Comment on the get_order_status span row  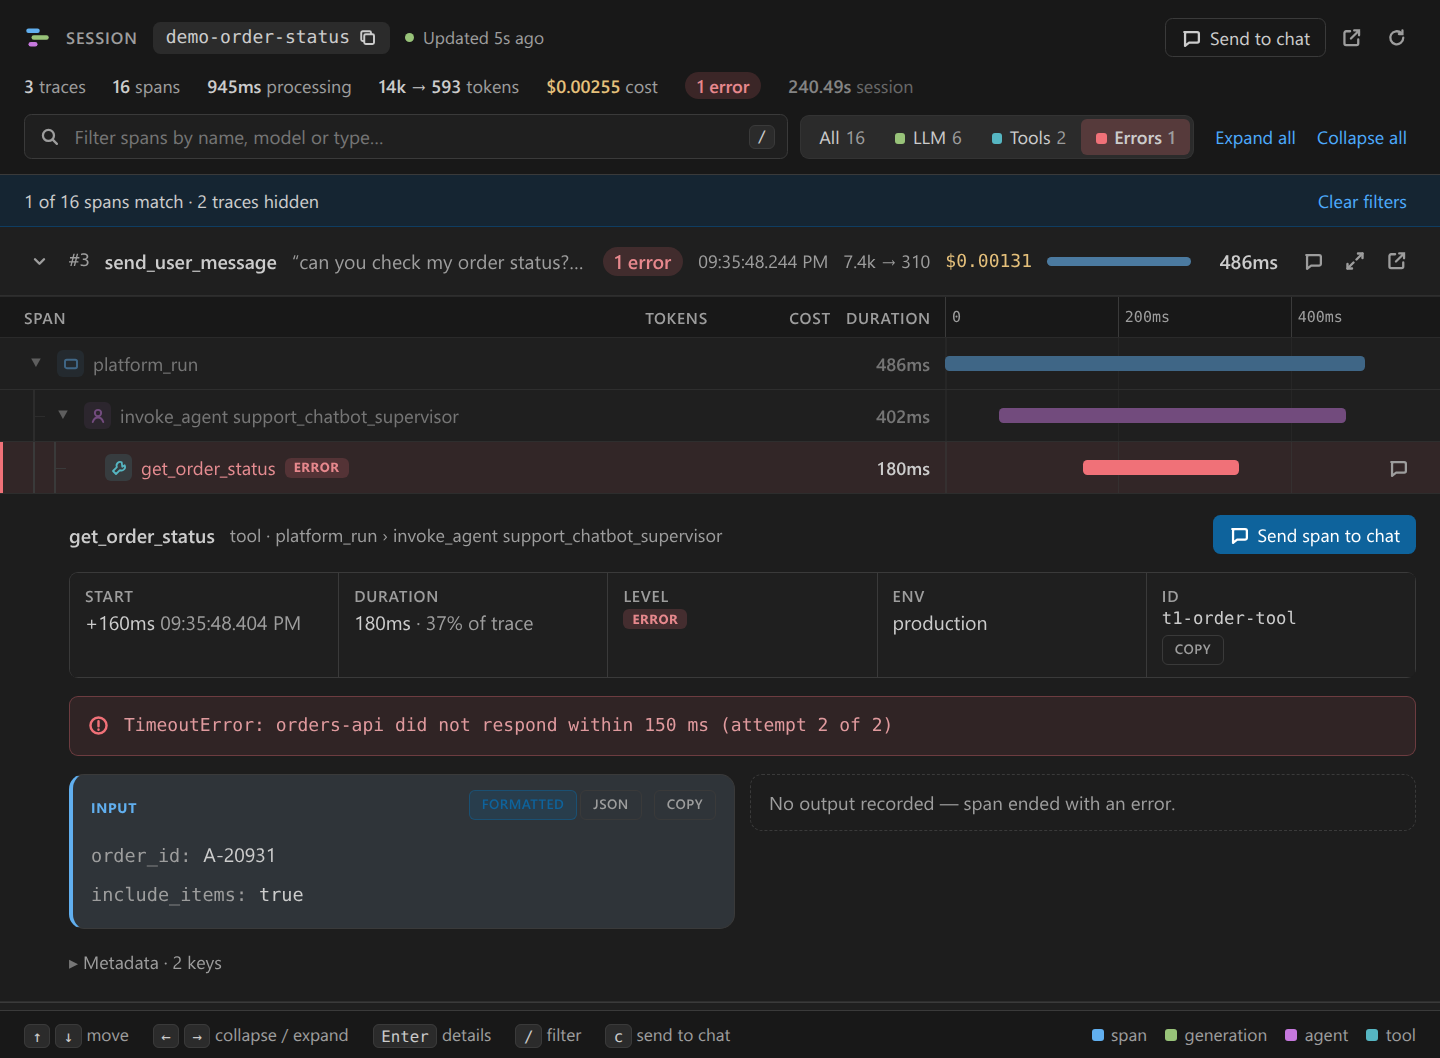click(x=1399, y=468)
